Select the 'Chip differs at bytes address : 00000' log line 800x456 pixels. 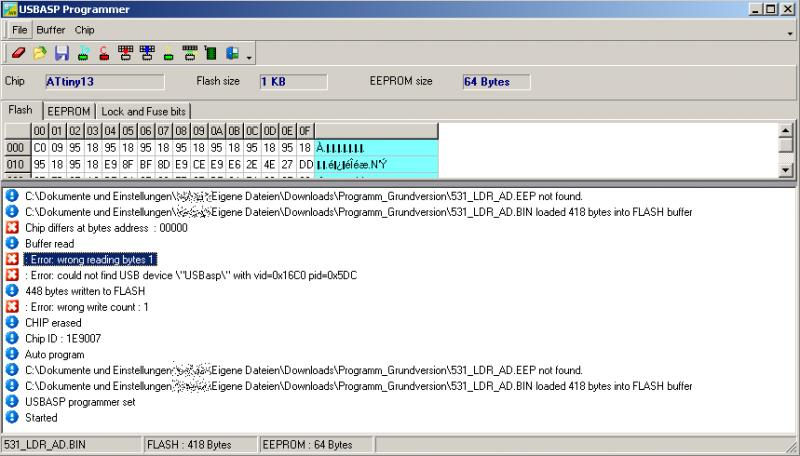[106, 228]
